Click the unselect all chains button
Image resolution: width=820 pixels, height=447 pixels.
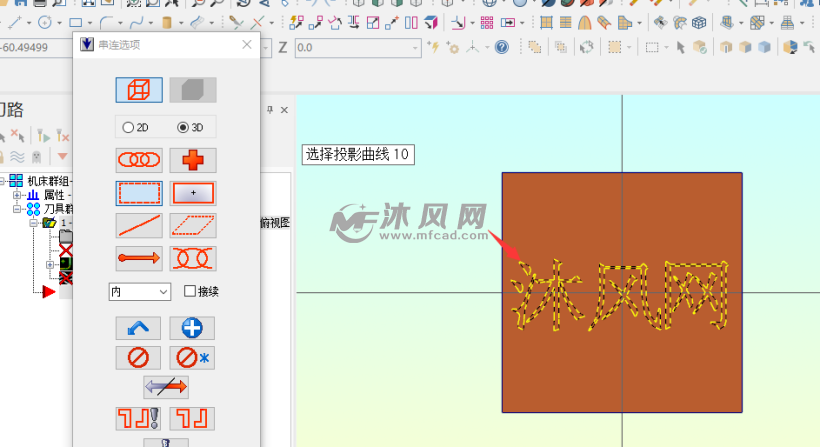[x=192, y=358]
